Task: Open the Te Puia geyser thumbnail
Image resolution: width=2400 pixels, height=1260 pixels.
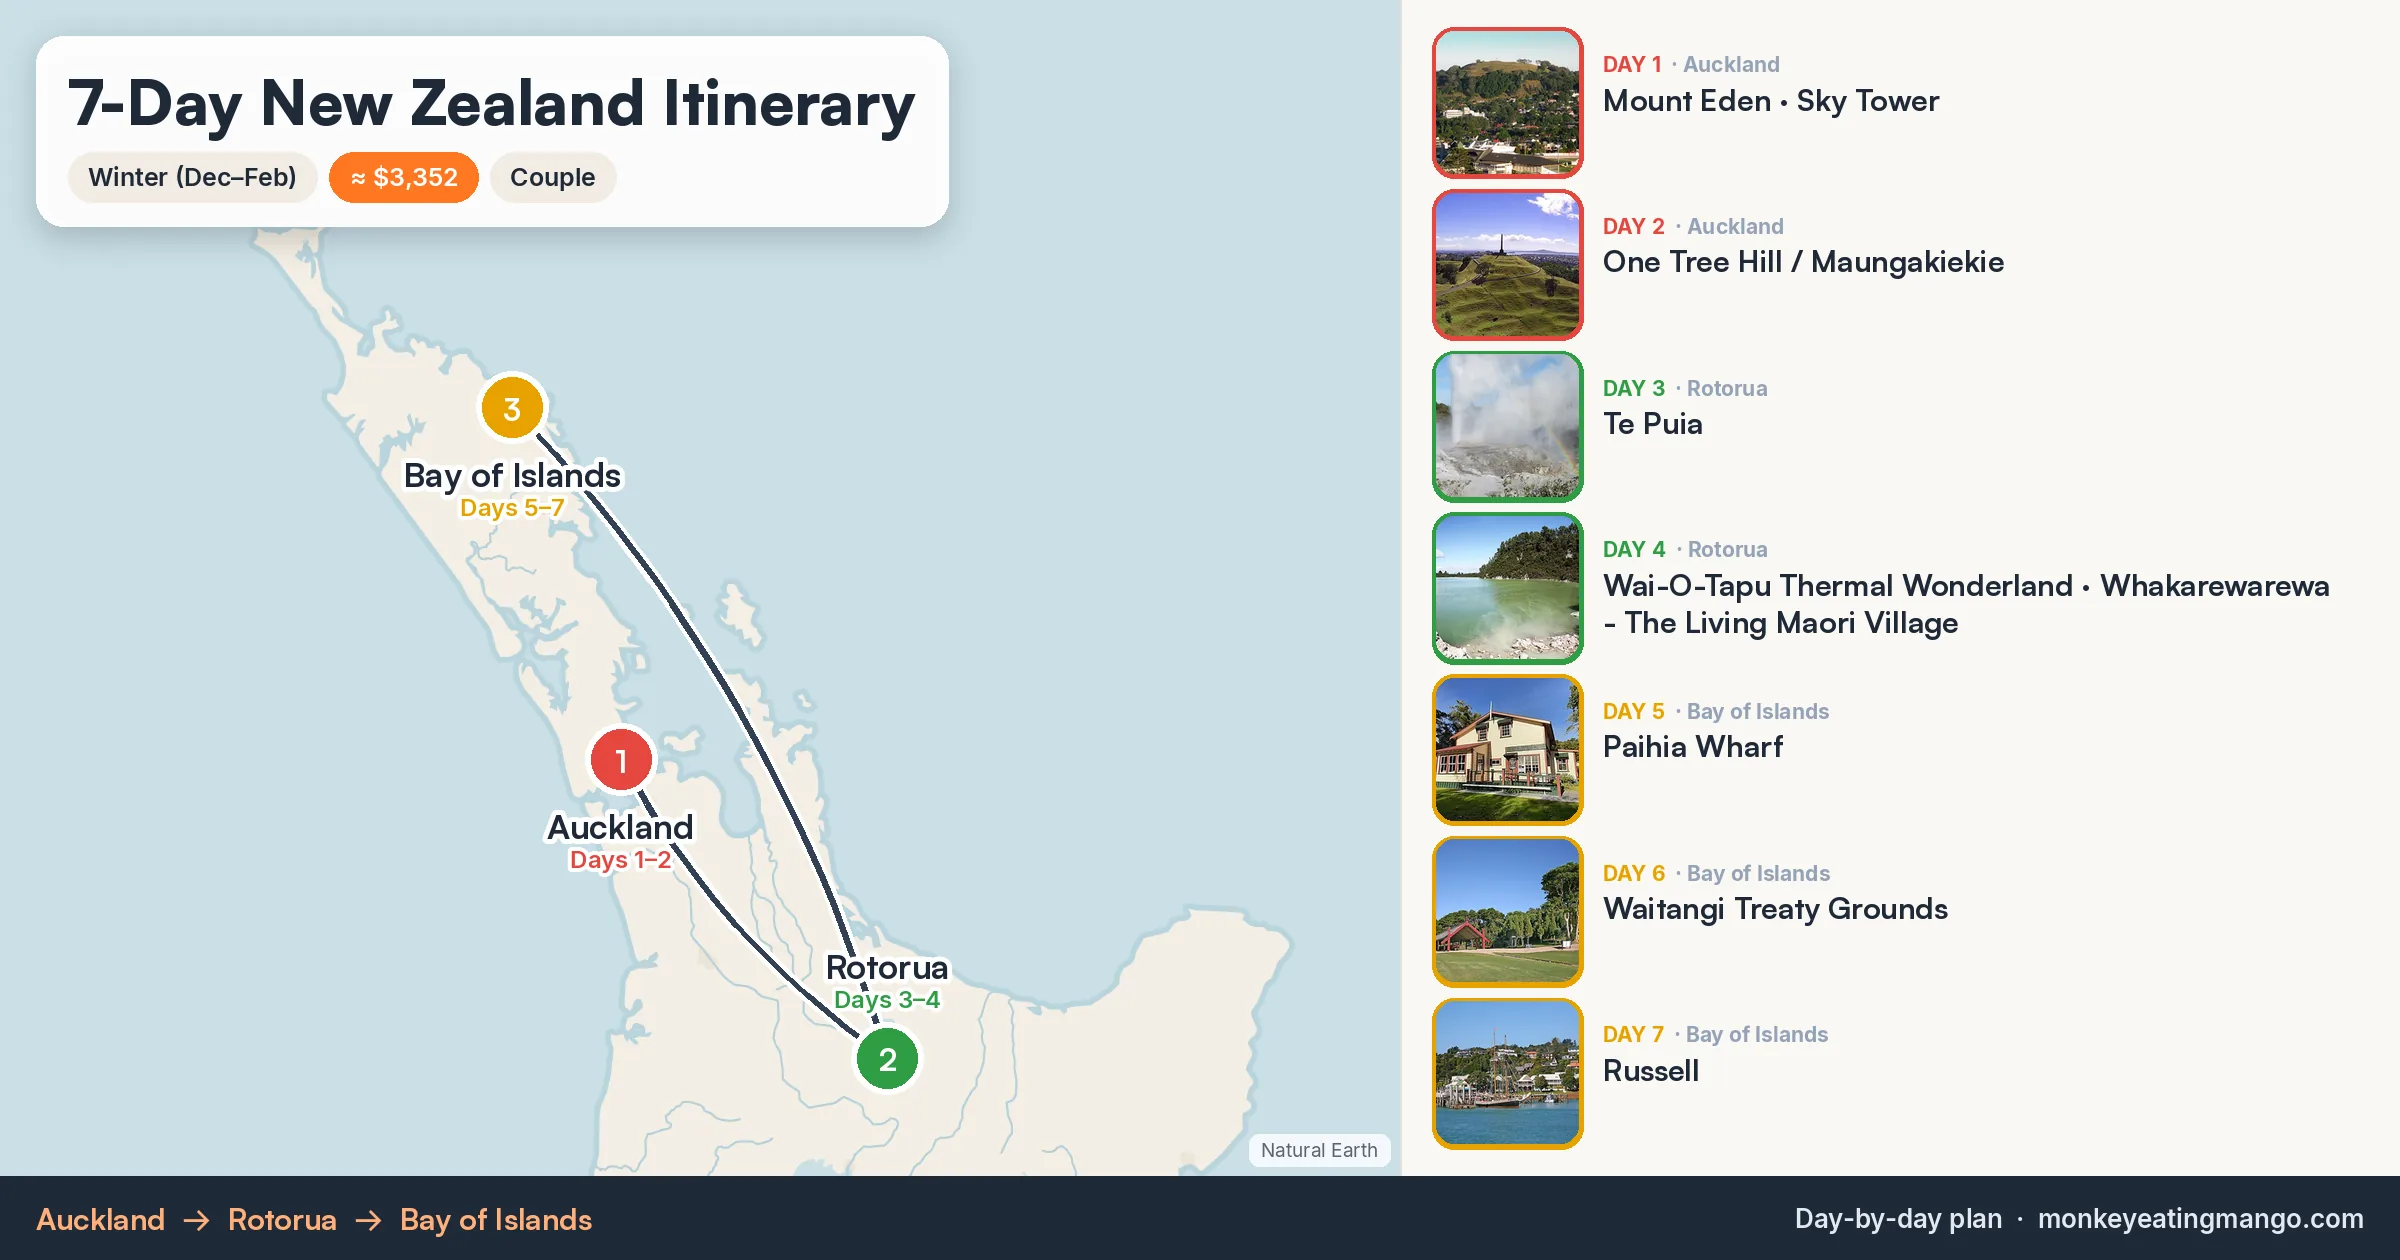Action: [1508, 426]
